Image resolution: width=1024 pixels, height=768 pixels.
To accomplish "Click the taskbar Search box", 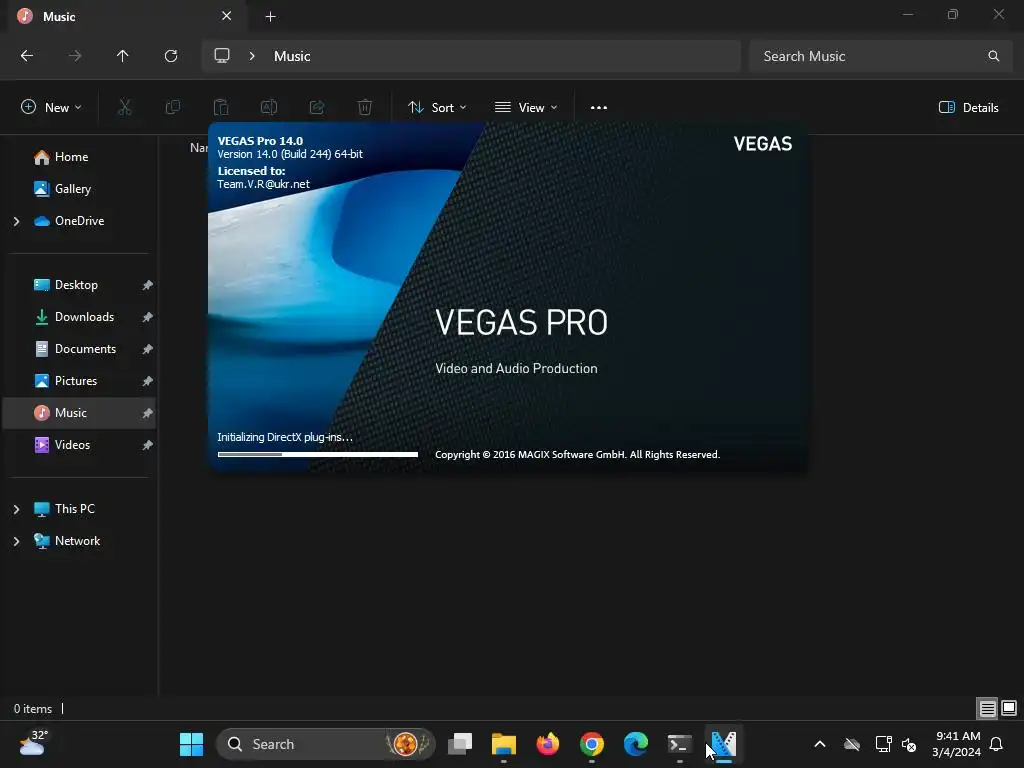I will [325, 744].
